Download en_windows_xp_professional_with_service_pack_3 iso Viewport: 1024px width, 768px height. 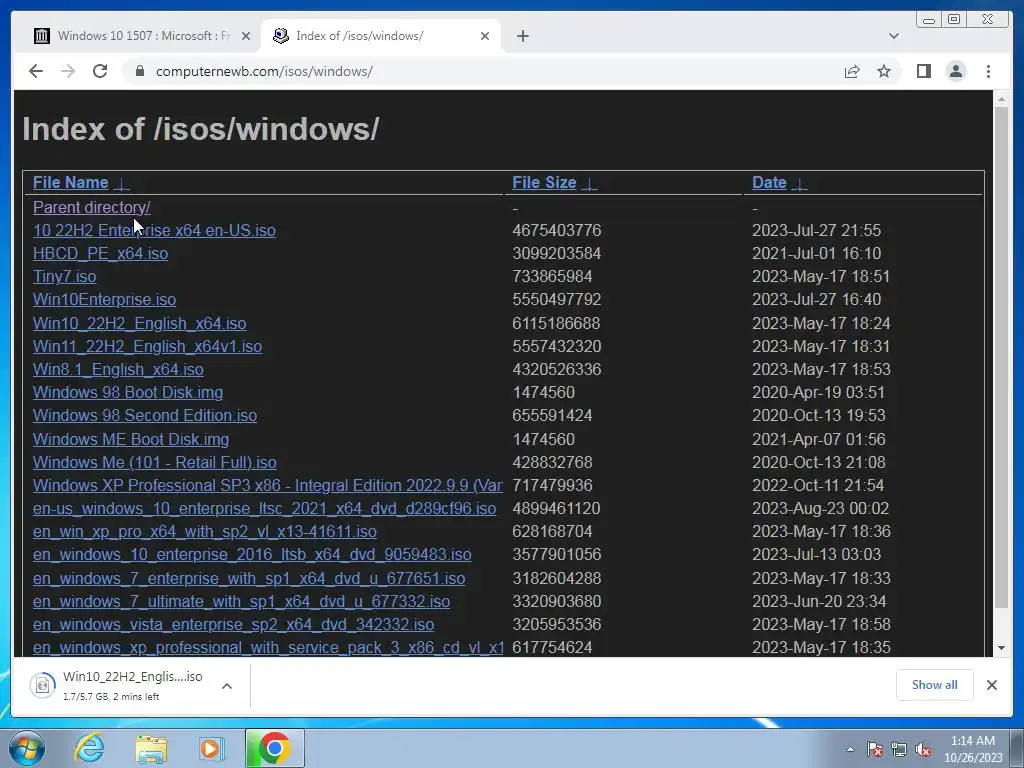[268, 647]
